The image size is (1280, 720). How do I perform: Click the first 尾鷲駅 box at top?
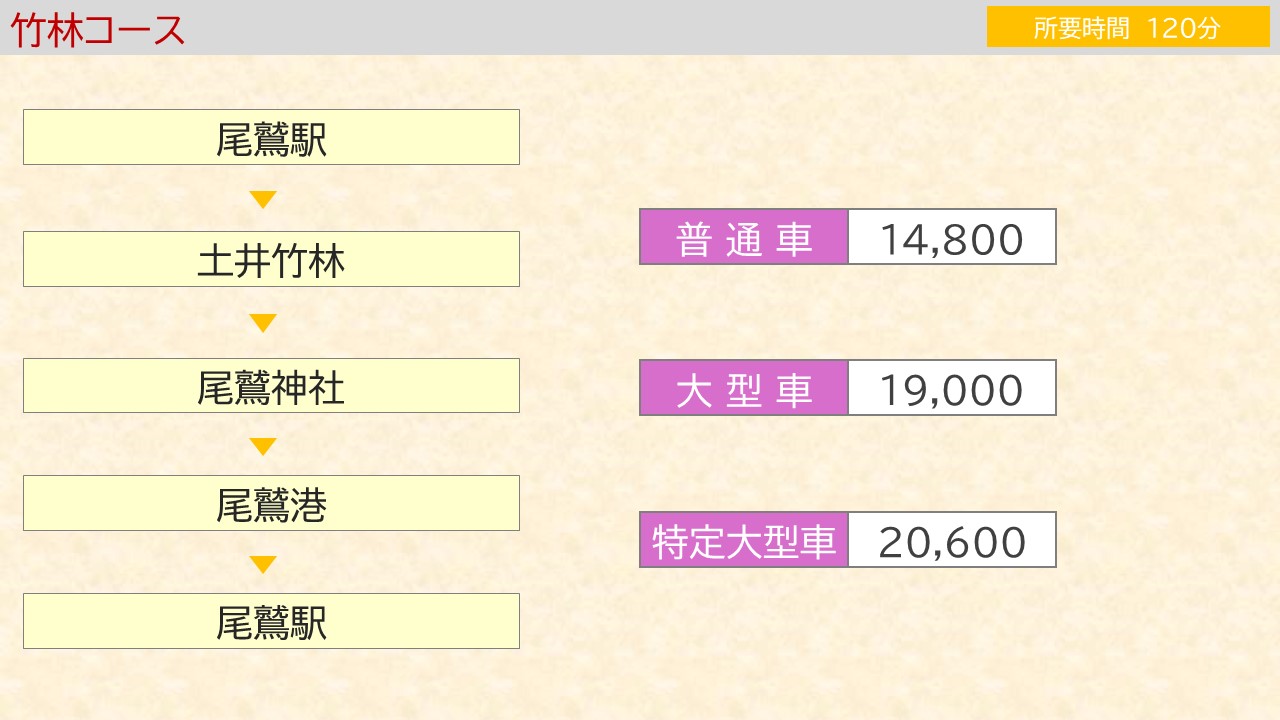(x=271, y=137)
